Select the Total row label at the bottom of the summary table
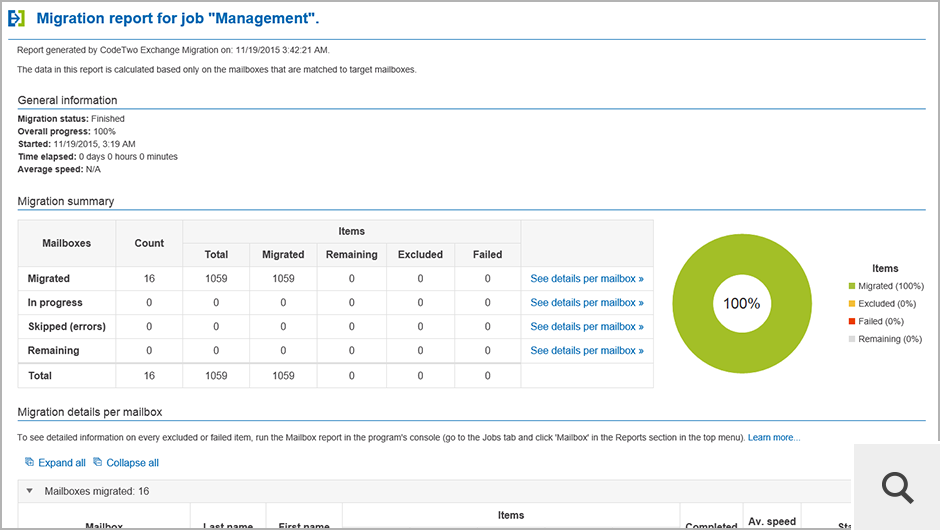Screen dimensions: 940x530 (40, 376)
